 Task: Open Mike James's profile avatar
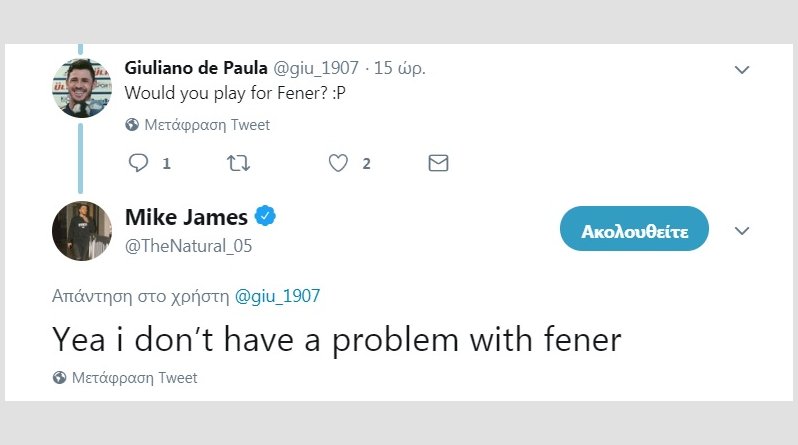pos(81,231)
